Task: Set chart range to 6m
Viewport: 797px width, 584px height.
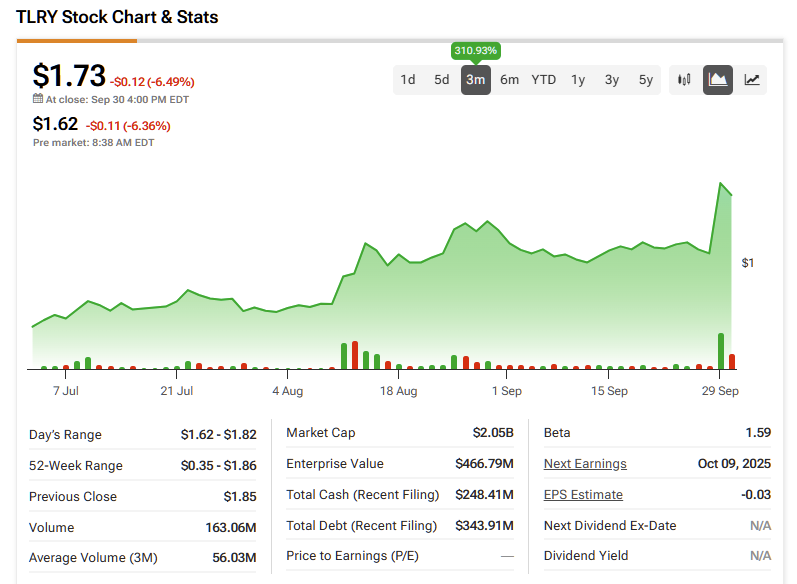Action: pos(509,80)
